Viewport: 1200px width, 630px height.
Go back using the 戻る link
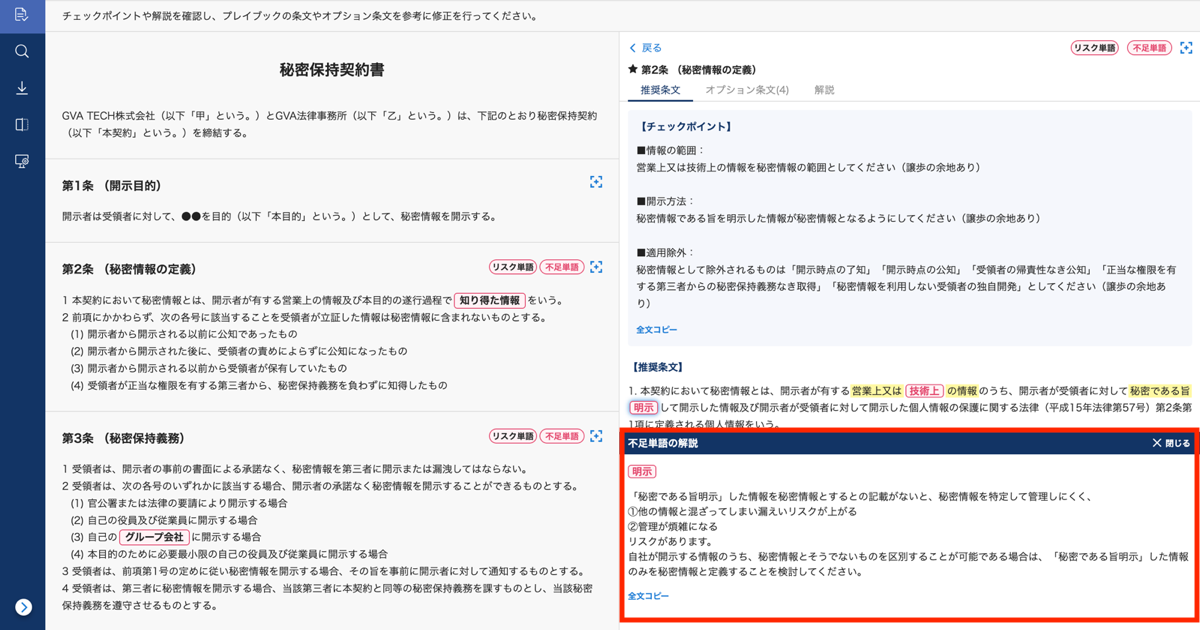[645, 48]
